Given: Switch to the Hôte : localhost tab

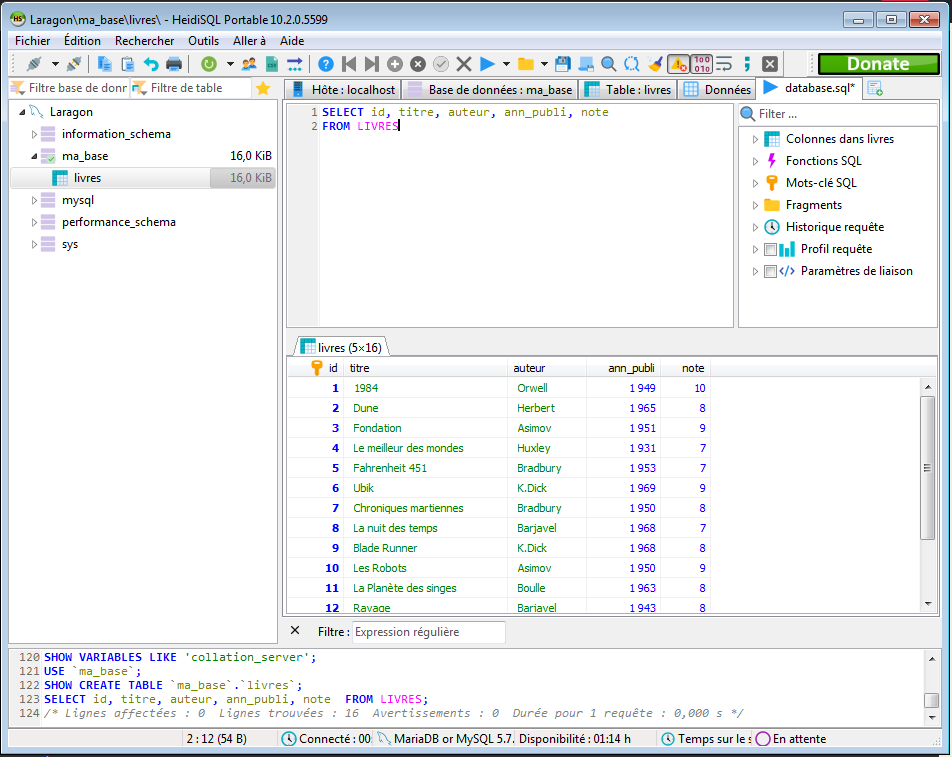Looking at the screenshot, I should coord(344,90).
